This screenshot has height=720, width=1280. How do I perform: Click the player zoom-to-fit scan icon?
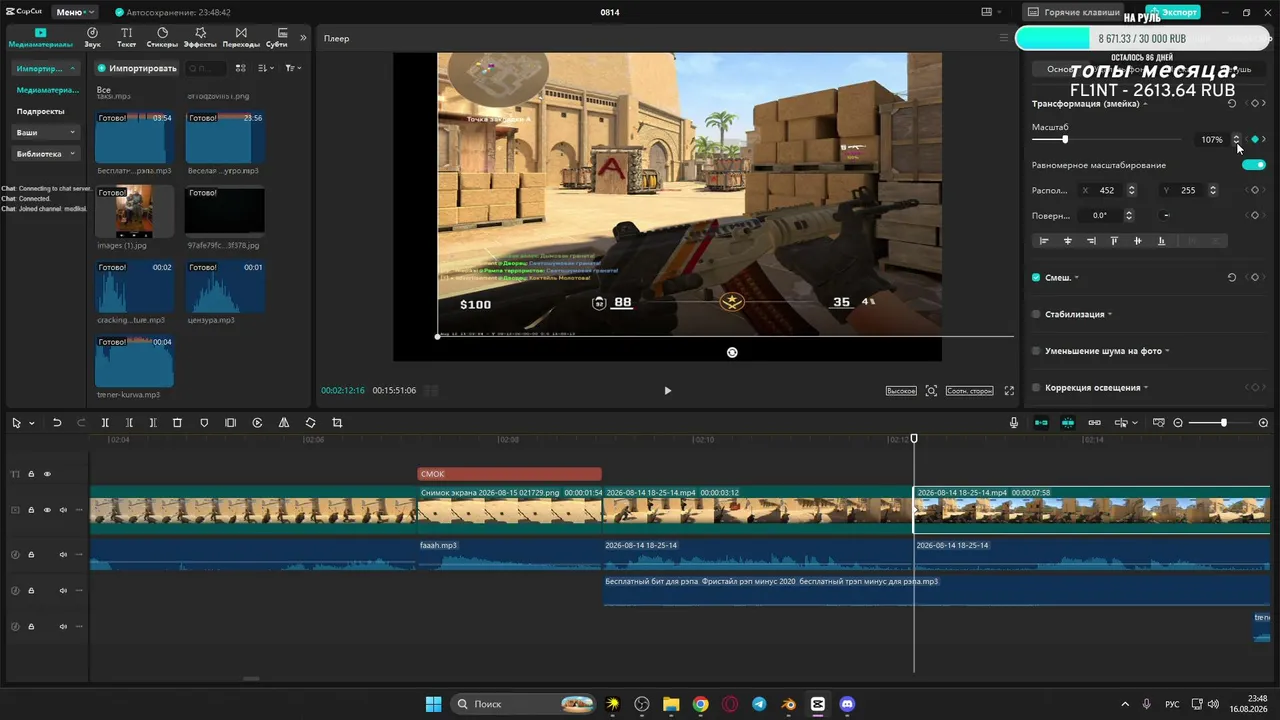931,390
